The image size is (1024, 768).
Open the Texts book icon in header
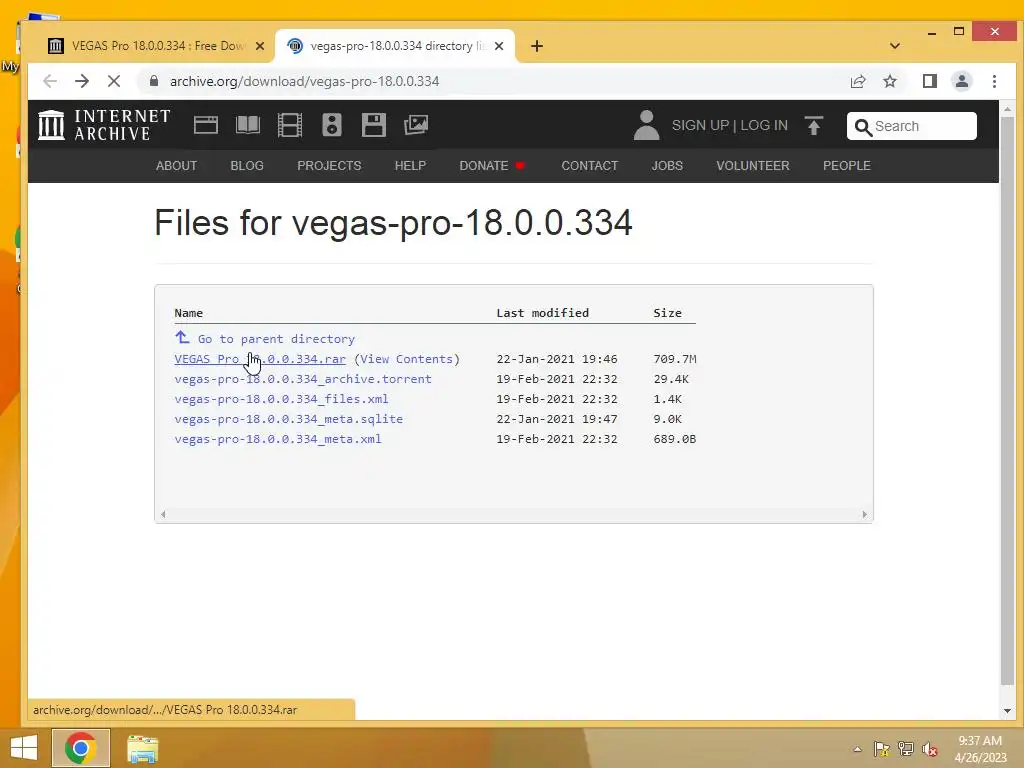[248, 125]
